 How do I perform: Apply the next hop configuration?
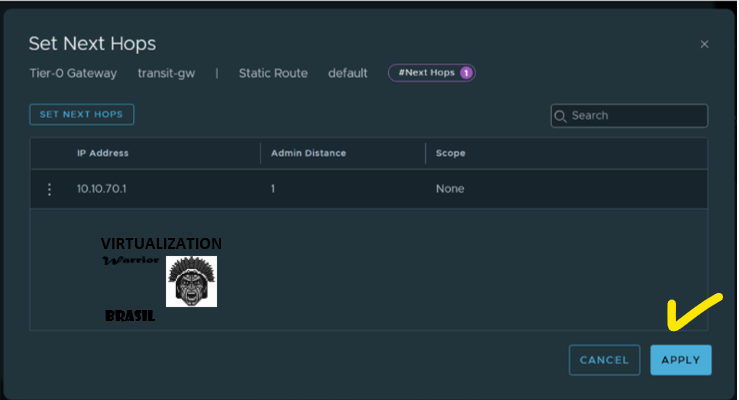pos(681,360)
